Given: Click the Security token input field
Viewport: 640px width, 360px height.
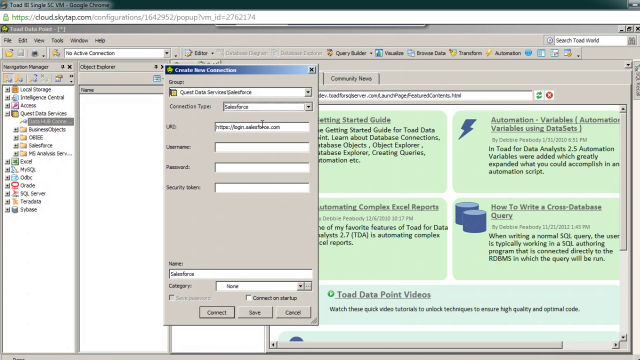Looking at the screenshot, I should click(262, 188).
